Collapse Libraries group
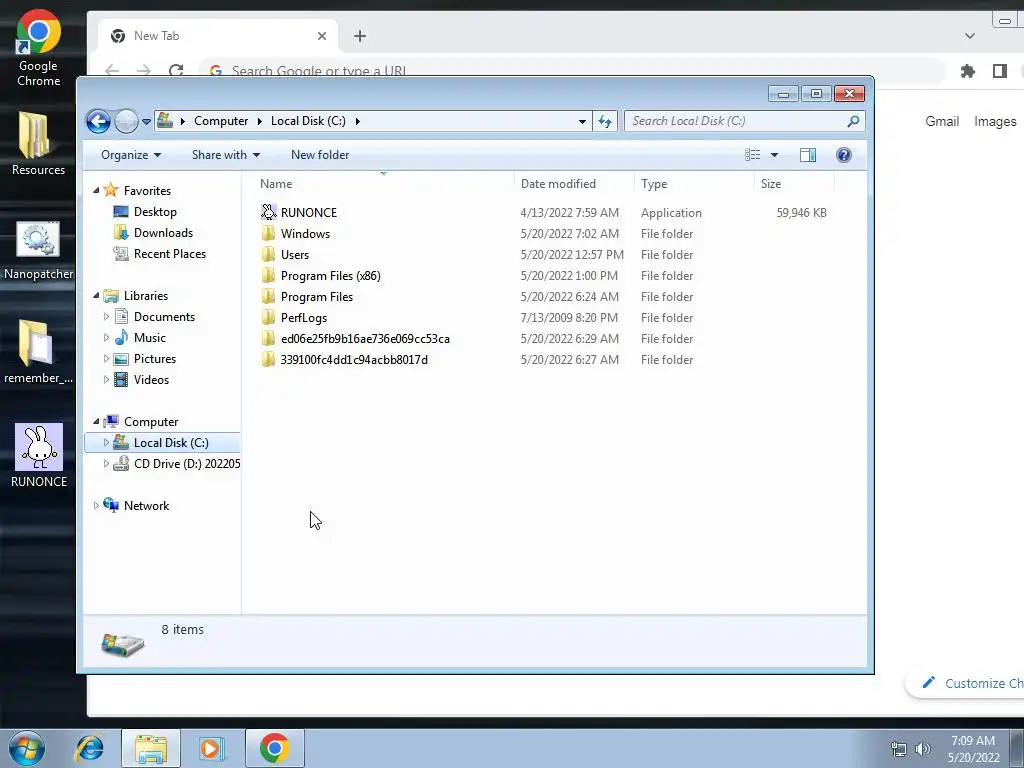Viewport: 1024px width, 768px height. 96,295
